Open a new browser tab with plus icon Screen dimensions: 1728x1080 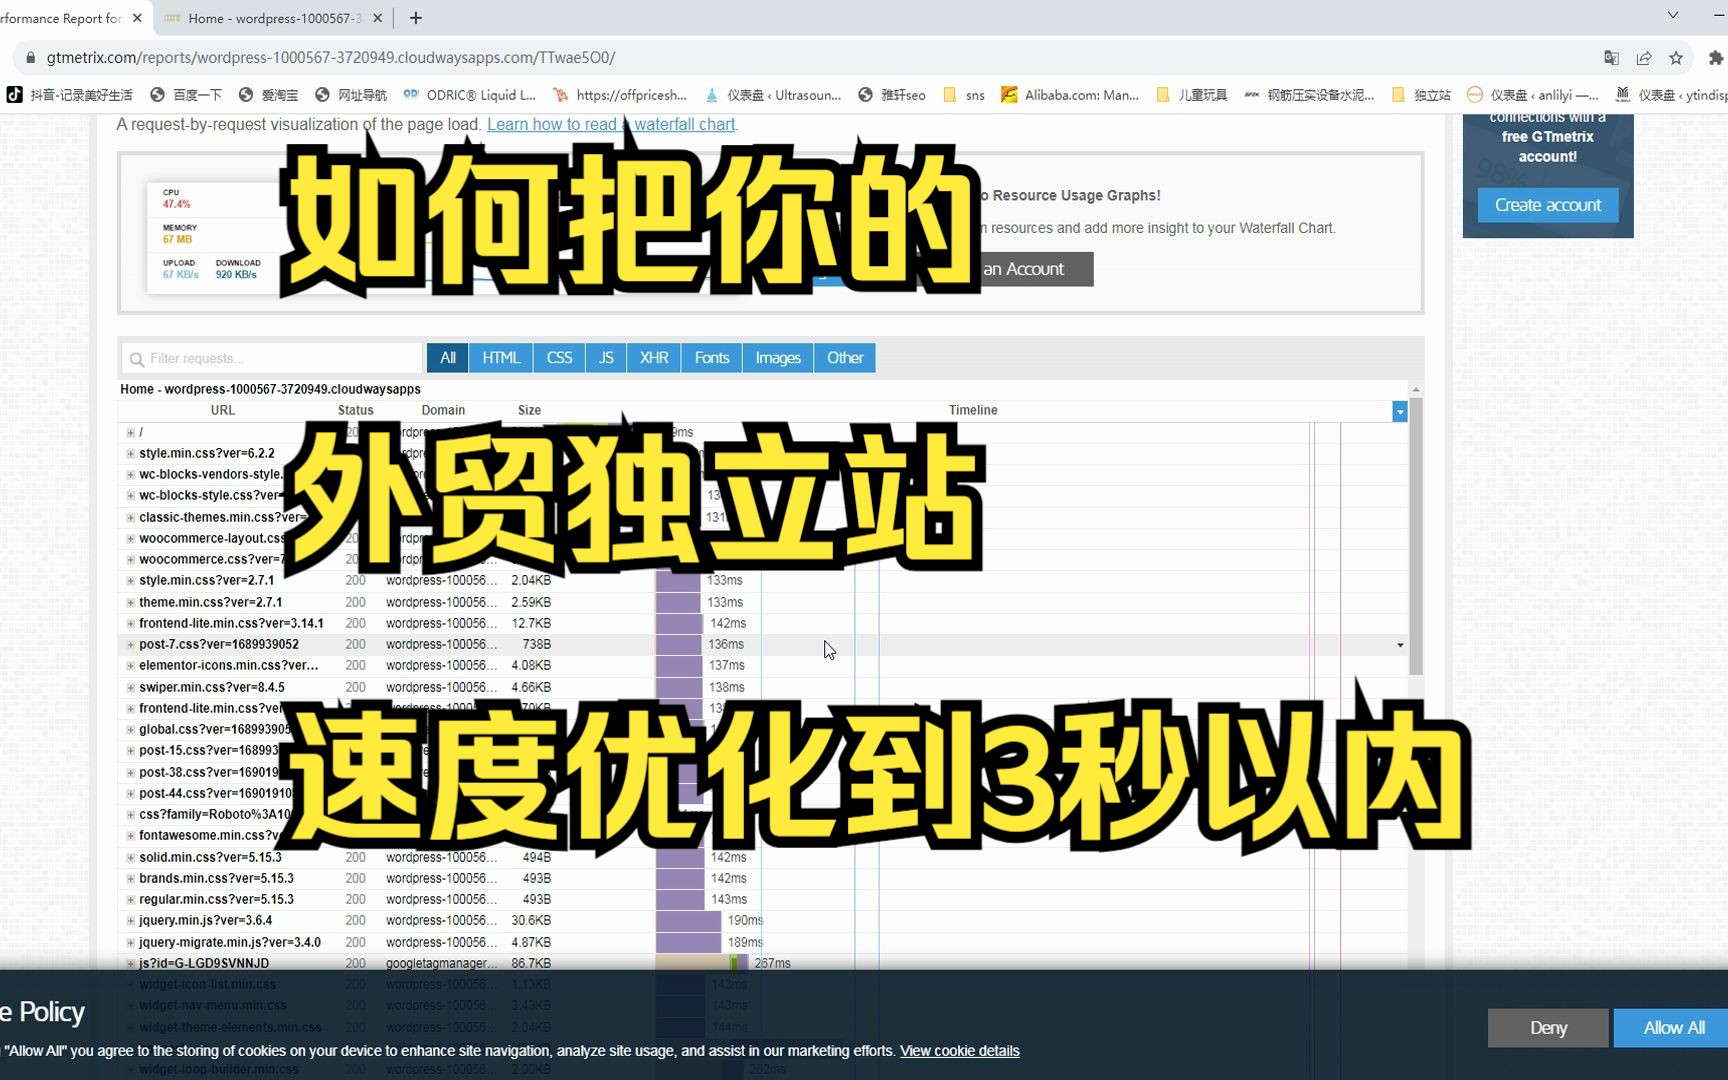(x=416, y=18)
